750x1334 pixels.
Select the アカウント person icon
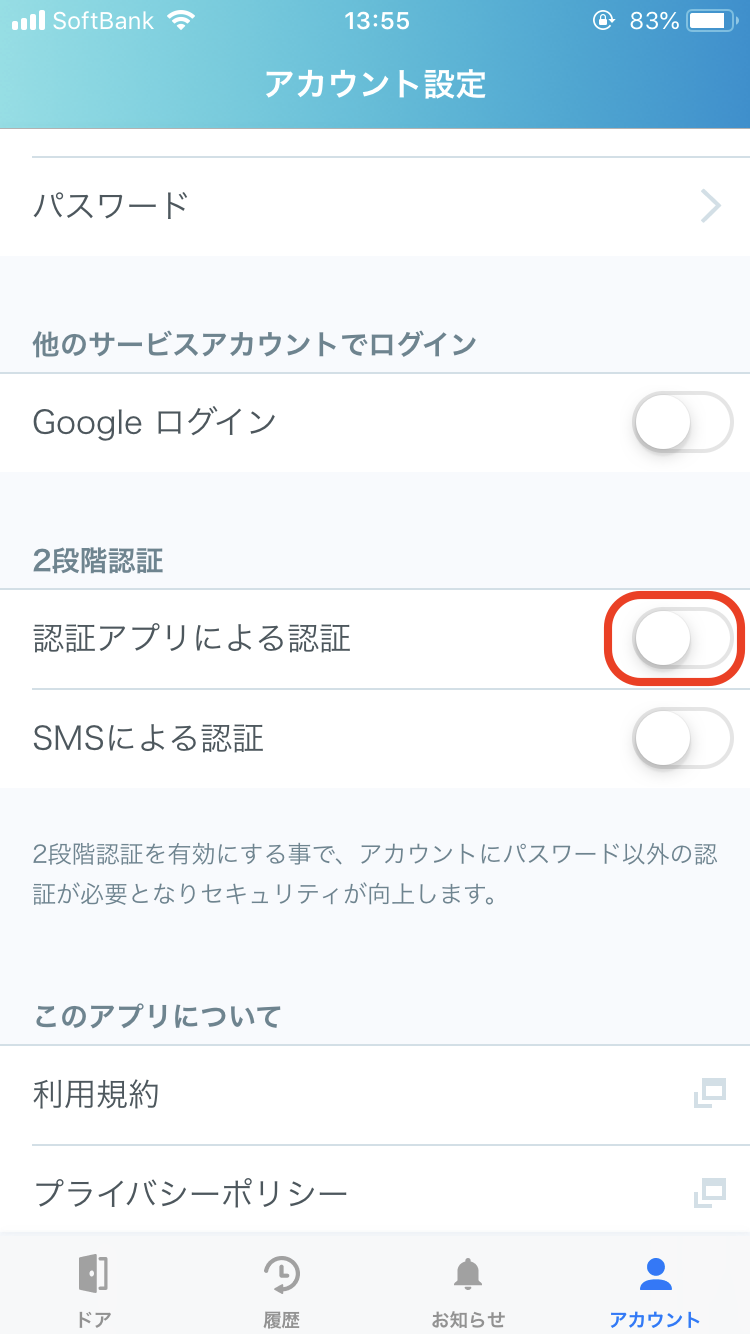[655, 1273]
